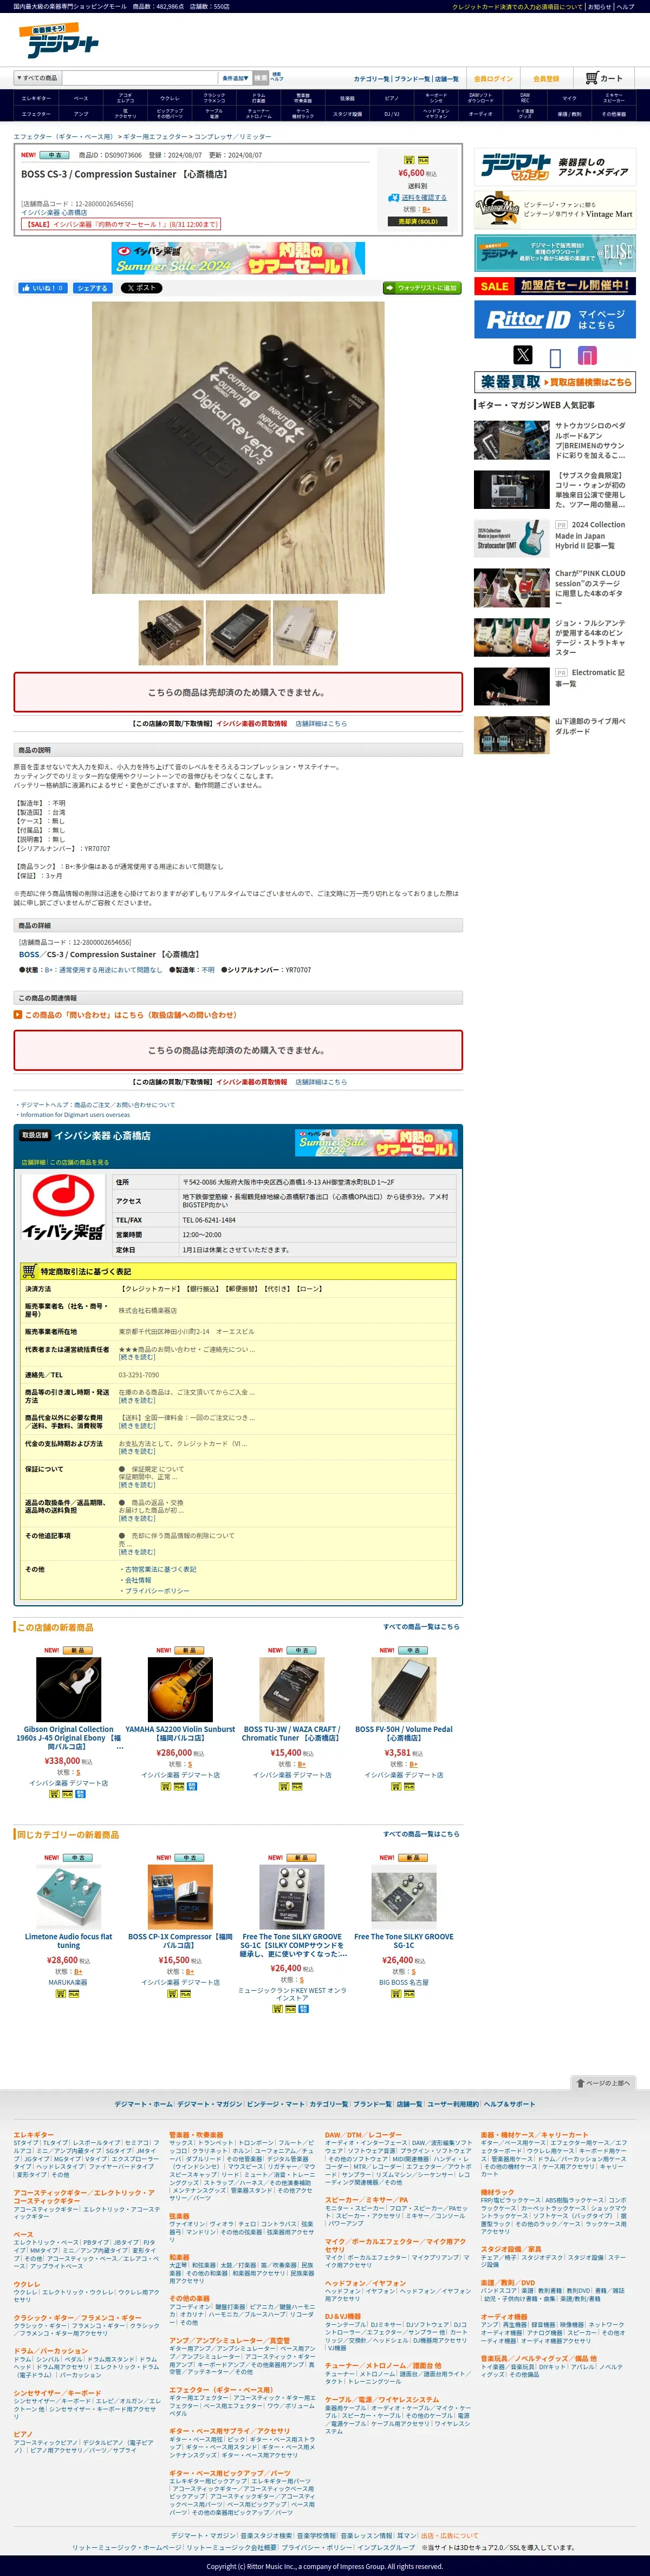The width and height of the screenshot is (650, 2576).
Task: Expand the warranty read-more link
Action: [137, 1485]
